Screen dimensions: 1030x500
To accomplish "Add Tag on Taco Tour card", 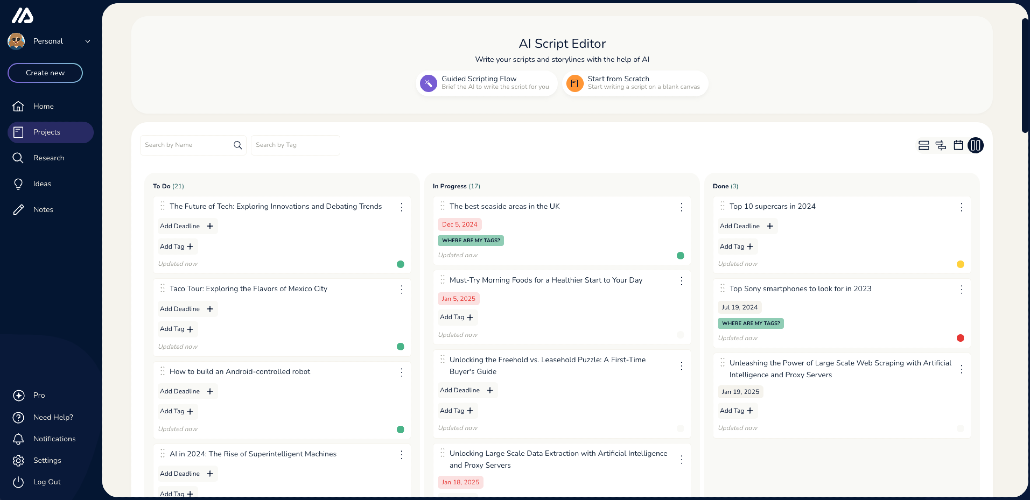I will pyautogui.click(x=177, y=329).
